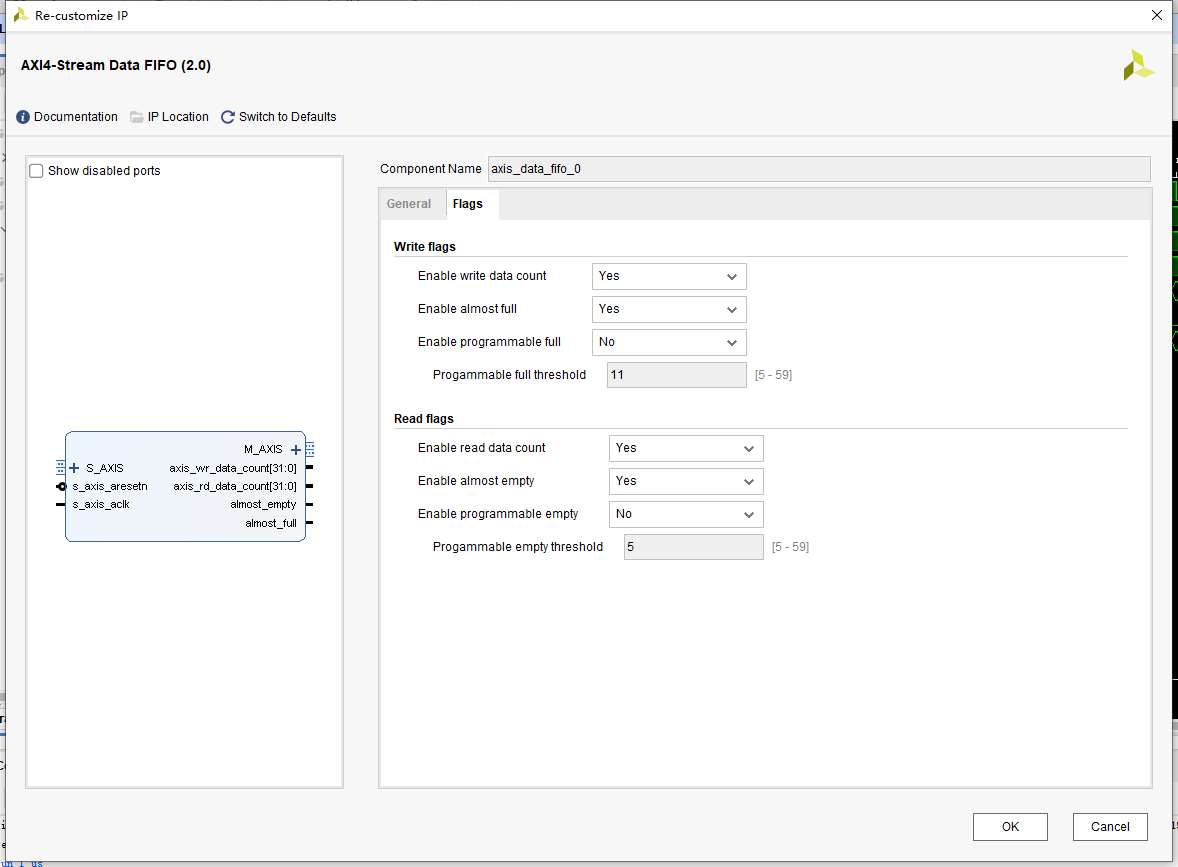The height and width of the screenshot is (867, 1178).
Task: Expand the M_AXIS interface plus icon
Action: (296, 450)
